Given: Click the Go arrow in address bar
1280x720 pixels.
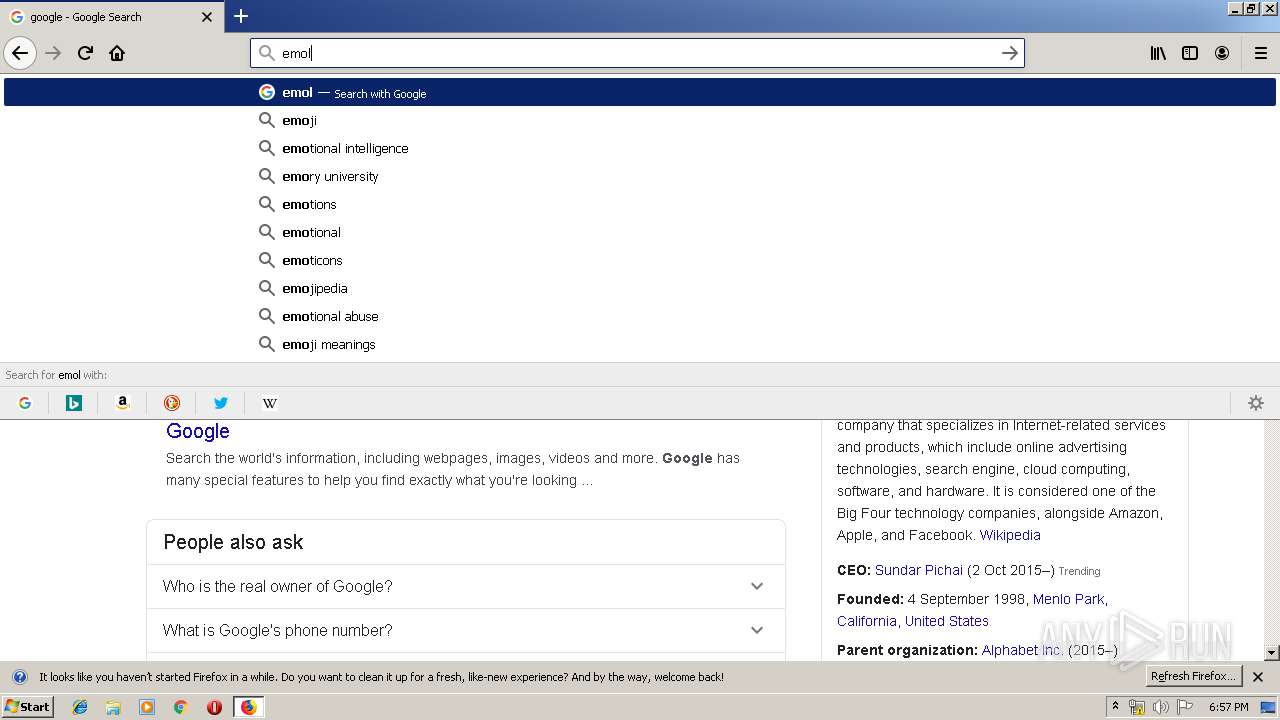Looking at the screenshot, I should click(1010, 53).
